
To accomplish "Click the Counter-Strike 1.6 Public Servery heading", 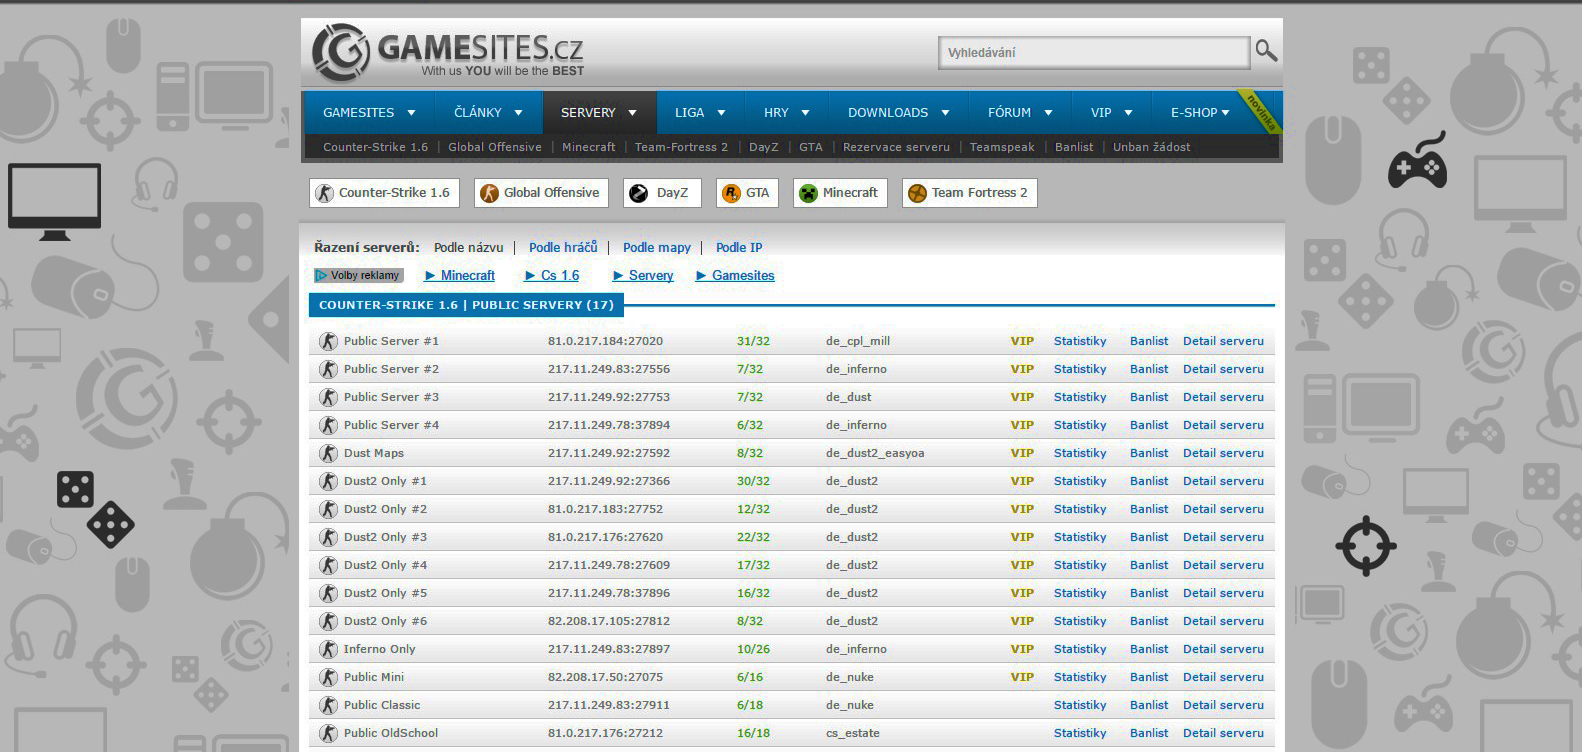I will (466, 305).
